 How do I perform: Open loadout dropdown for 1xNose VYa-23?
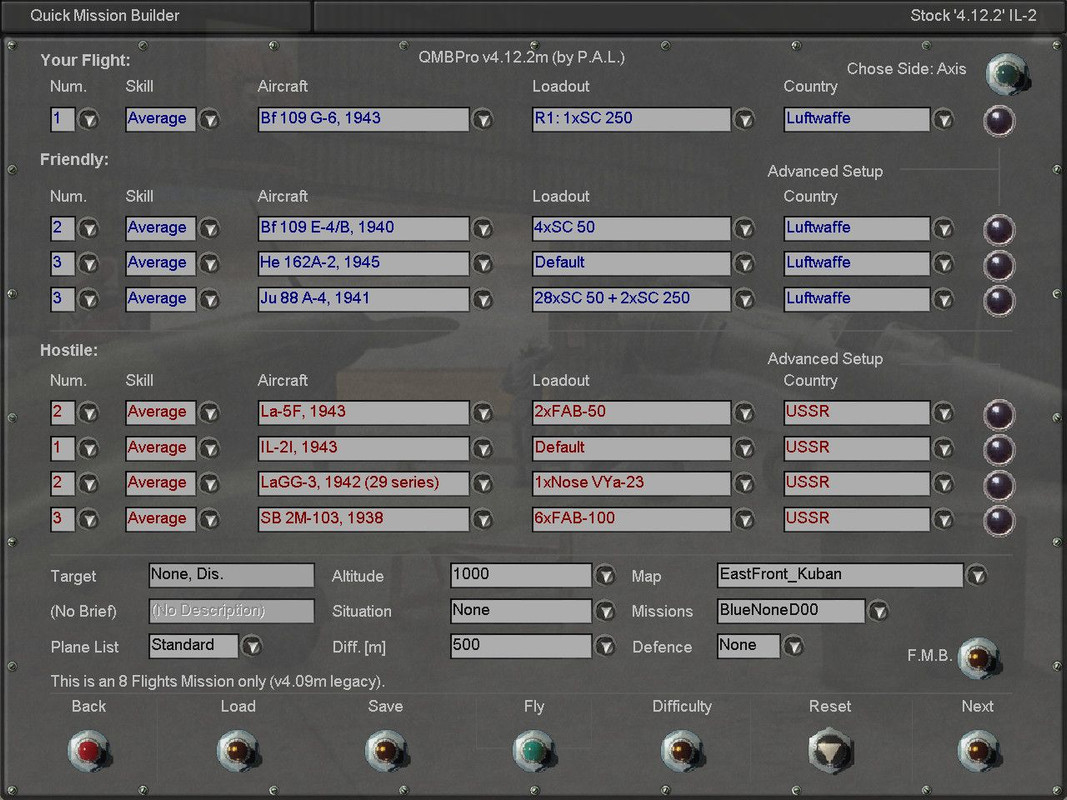point(744,484)
